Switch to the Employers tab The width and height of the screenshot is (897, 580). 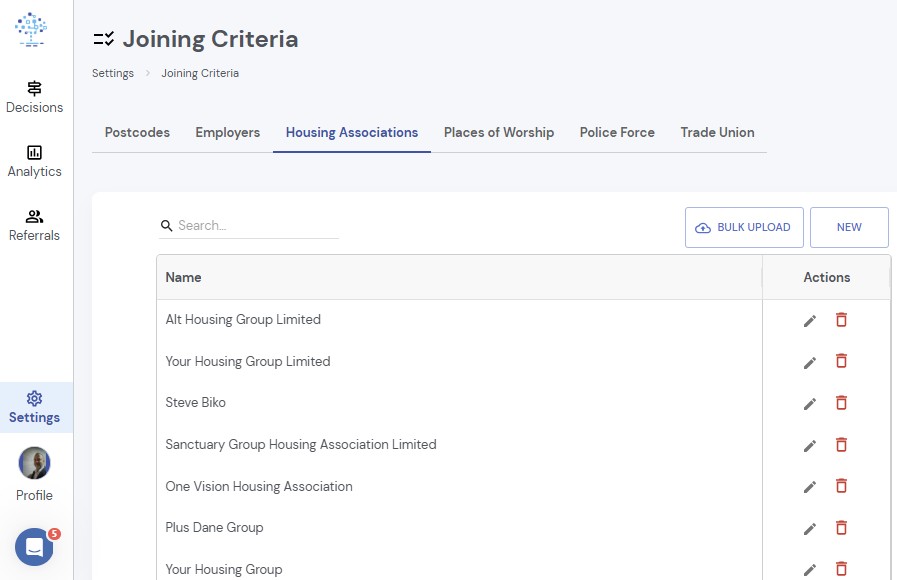228,133
